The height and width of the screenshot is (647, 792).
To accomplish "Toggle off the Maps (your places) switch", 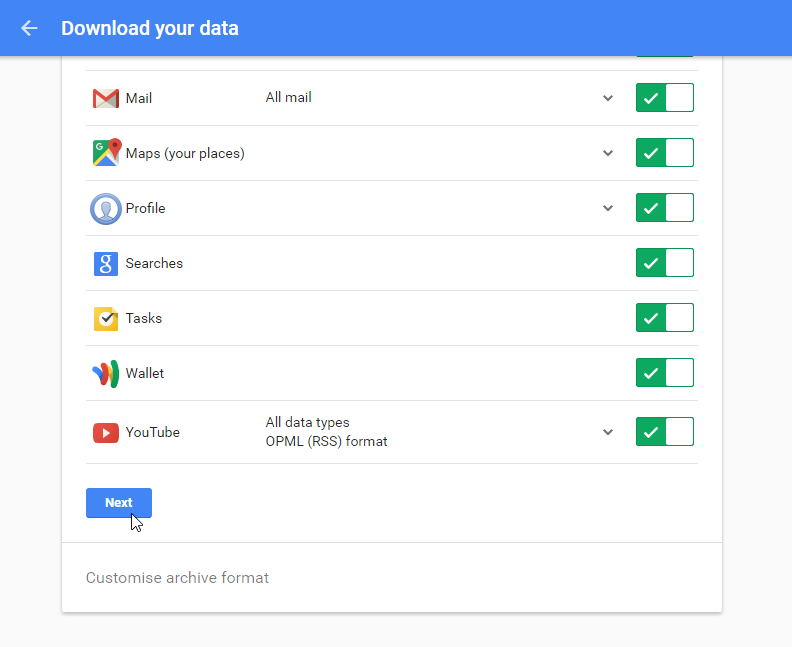I will 665,153.
